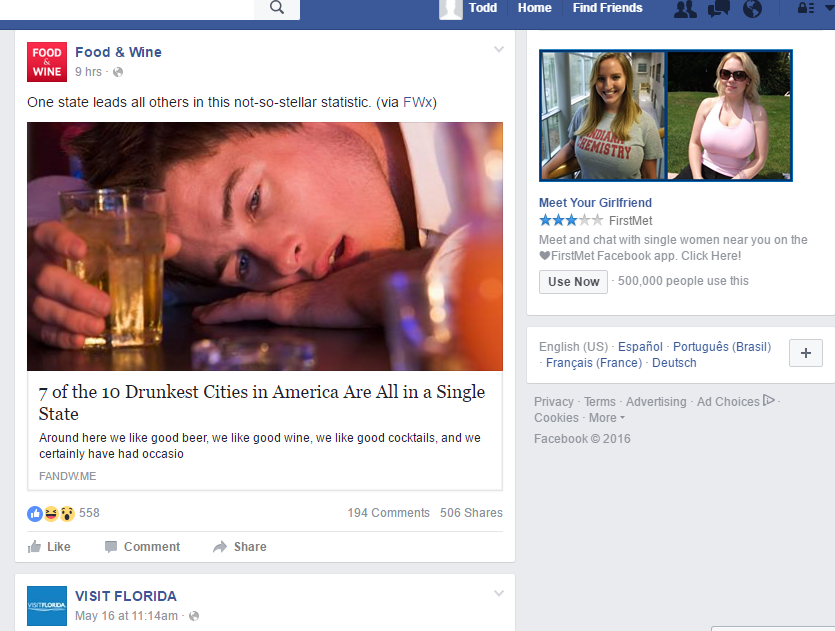The height and width of the screenshot is (631, 835).
Task: Expand the Food & Wine post options chevron
Action: coord(499,50)
